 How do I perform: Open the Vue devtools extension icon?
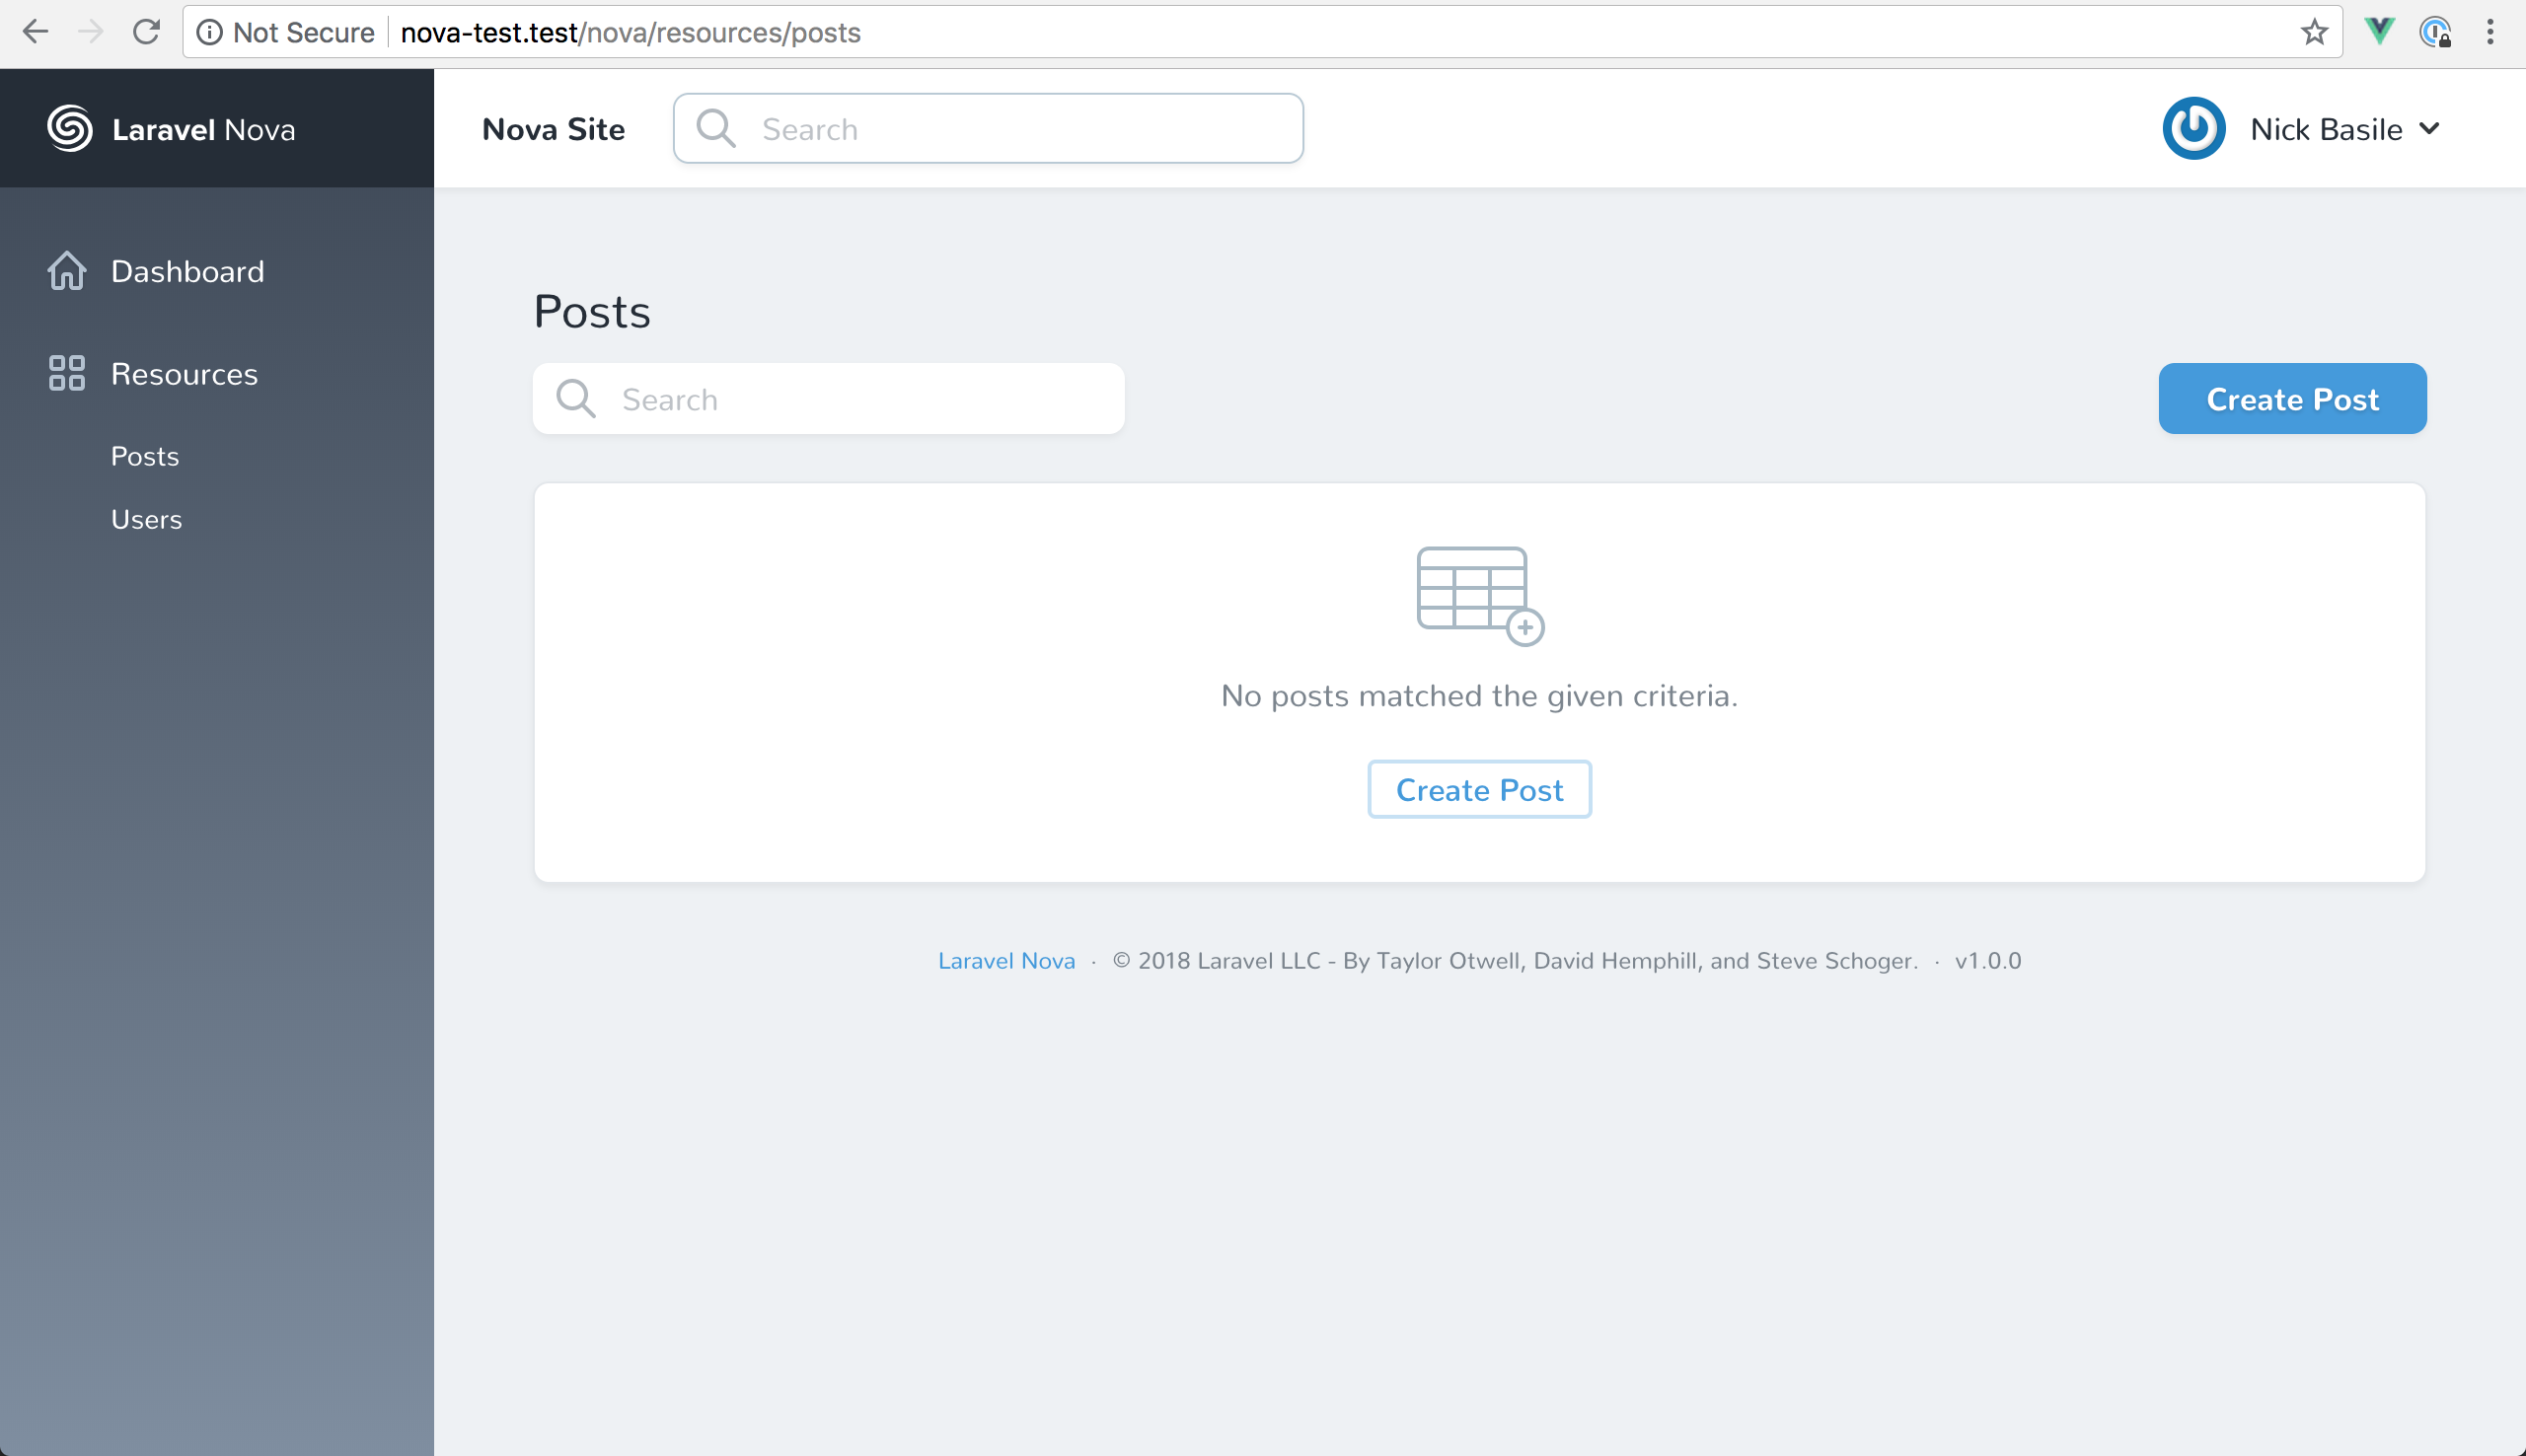(2379, 32)
